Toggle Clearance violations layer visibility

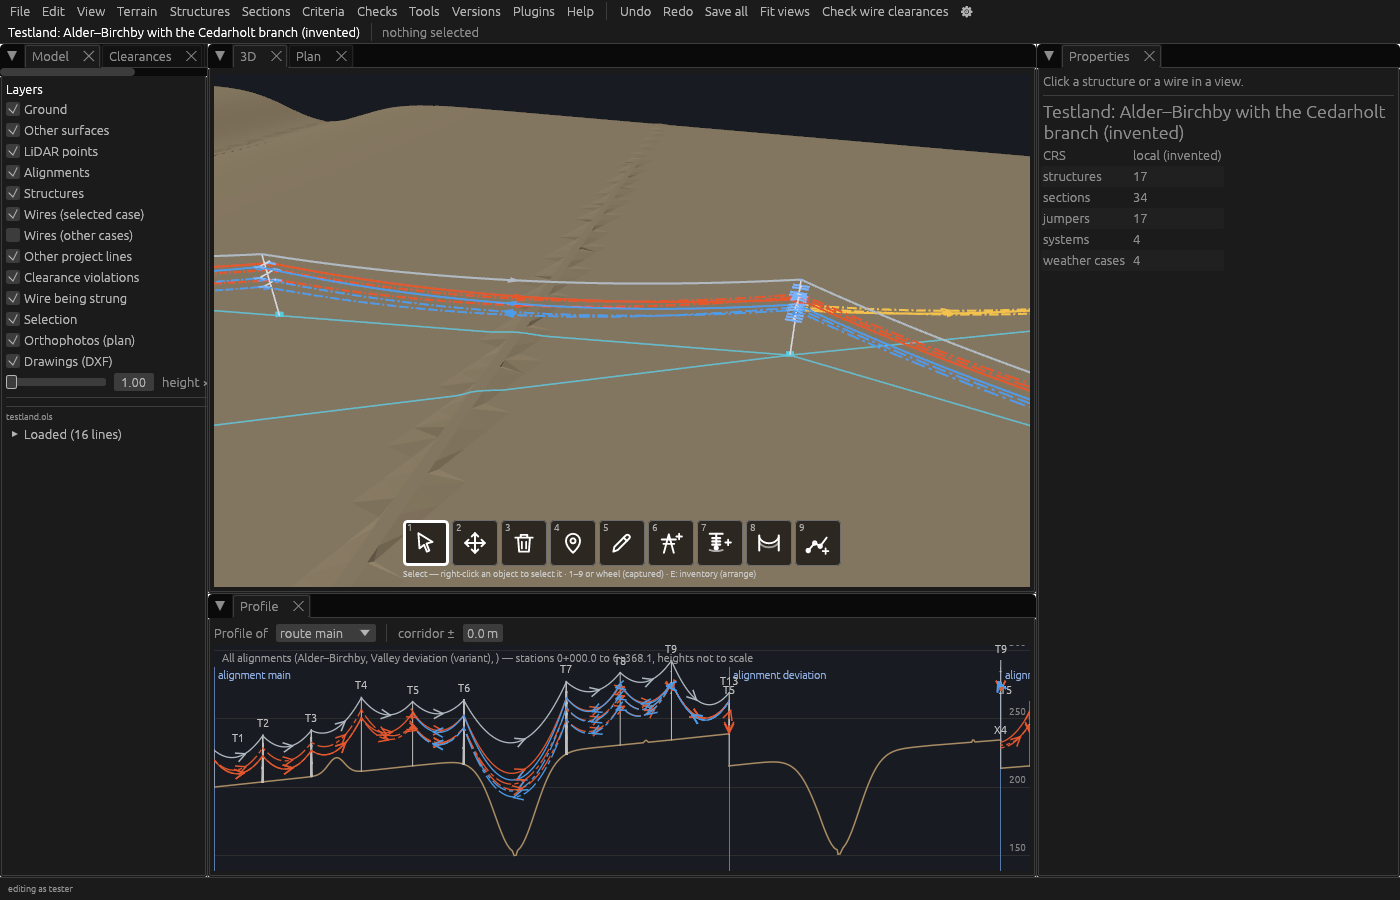click(x=13, y=277)
